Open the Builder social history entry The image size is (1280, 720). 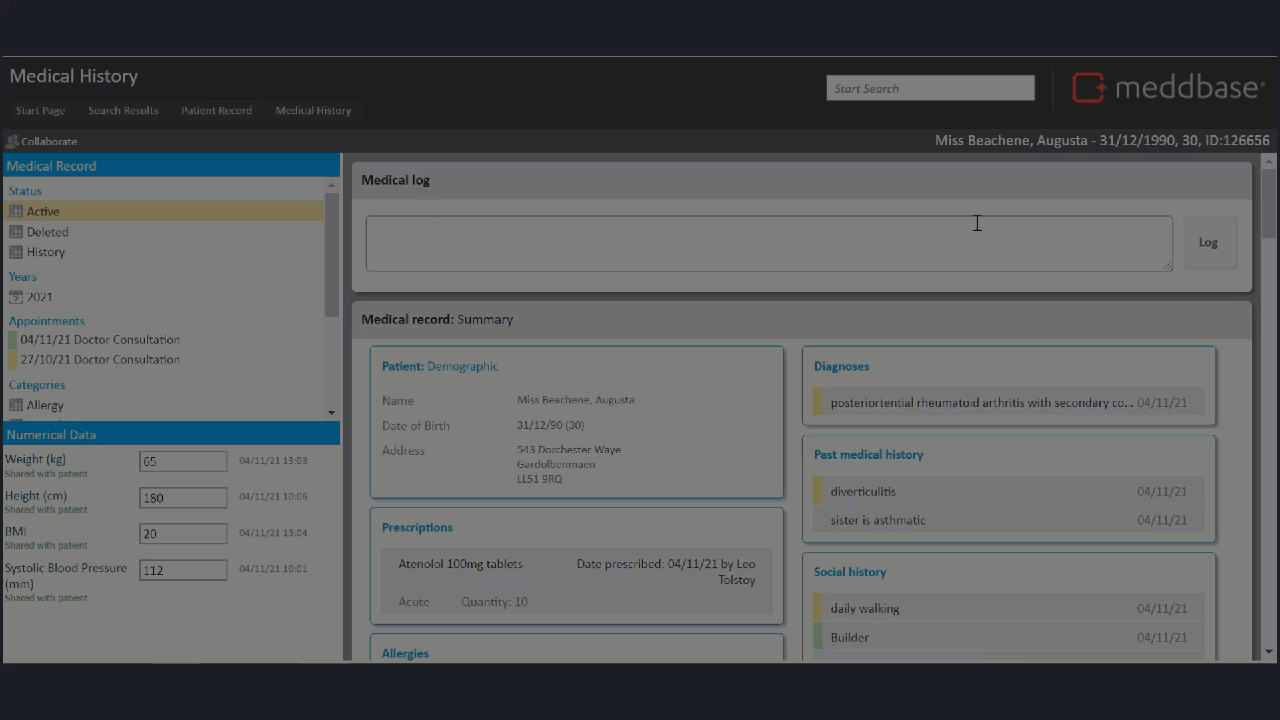pos(1009,637)
